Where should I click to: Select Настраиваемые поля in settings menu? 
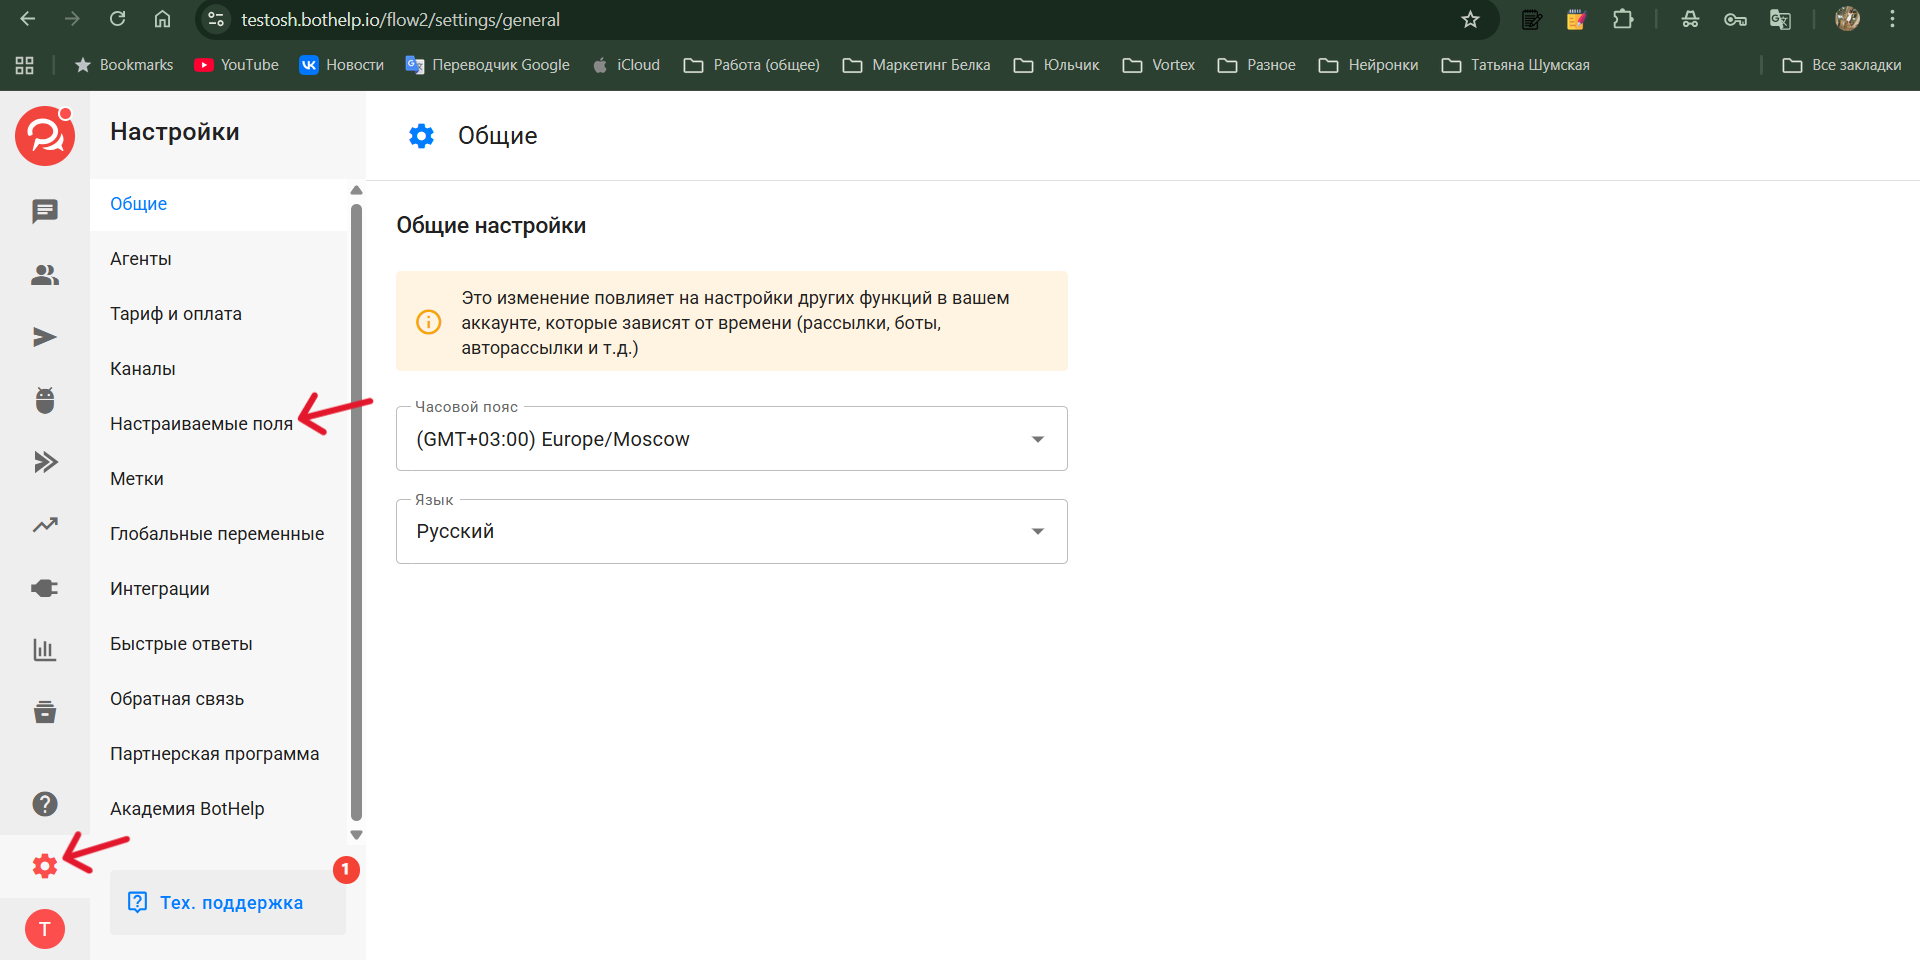point(201,424)
